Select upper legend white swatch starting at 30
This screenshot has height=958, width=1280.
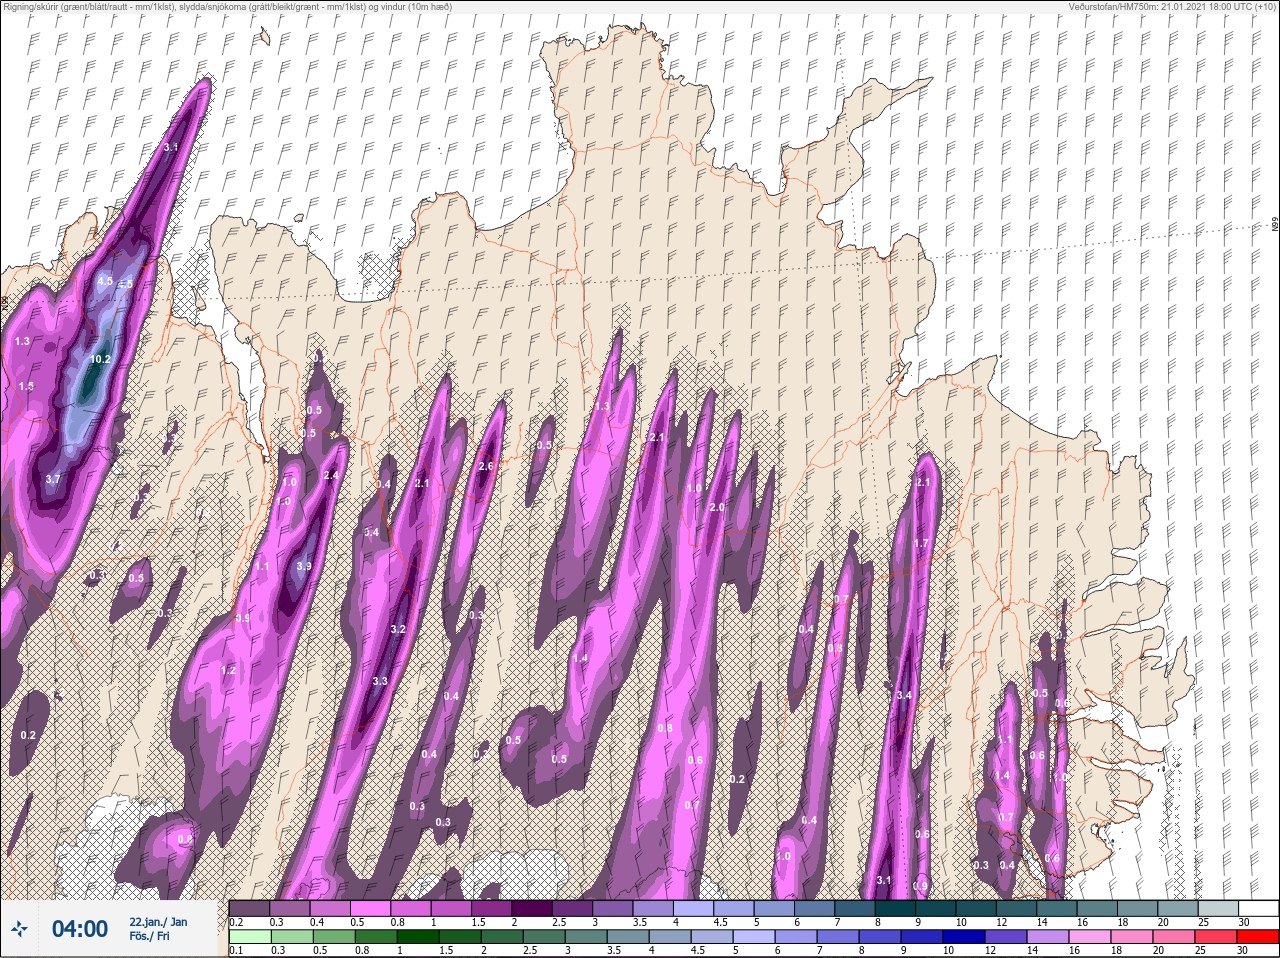click(x=1258, y=908)
